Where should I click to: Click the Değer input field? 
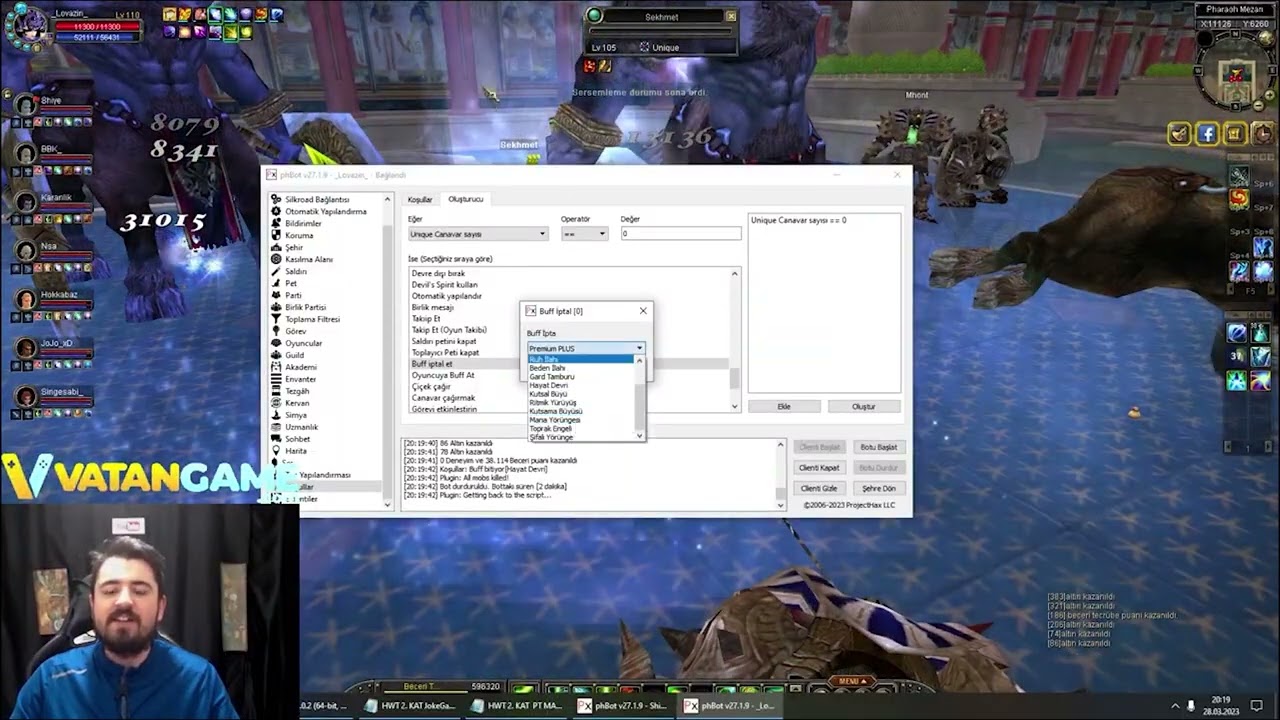click(x=680, y=234)
